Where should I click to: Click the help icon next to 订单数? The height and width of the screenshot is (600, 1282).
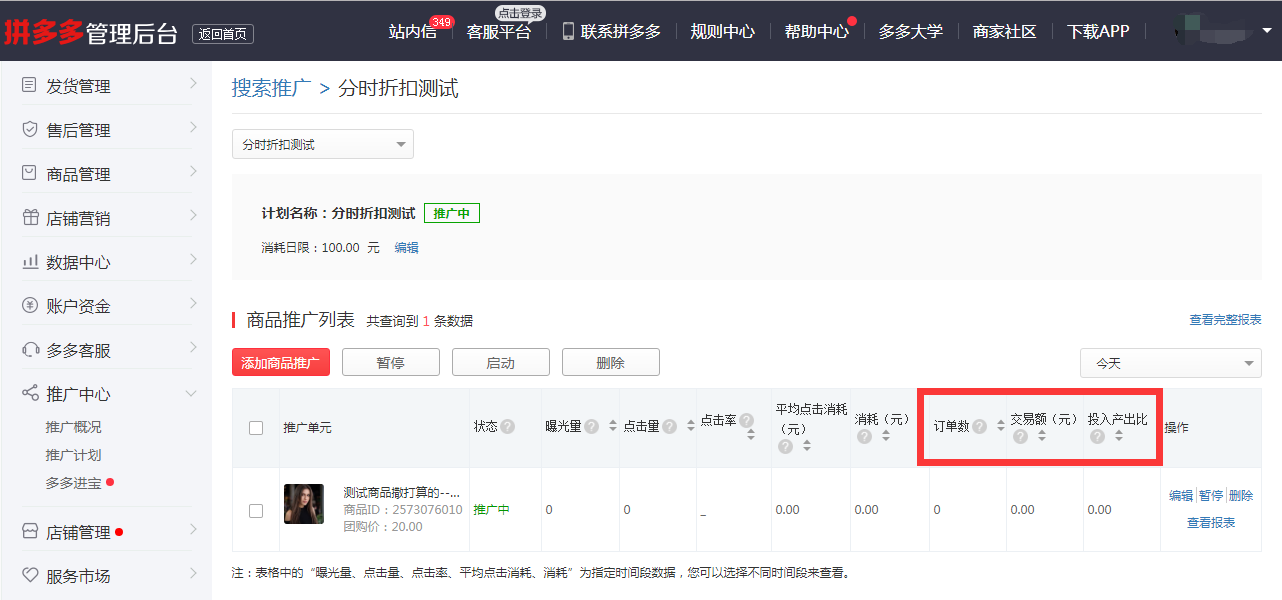[x=980, y=427]
